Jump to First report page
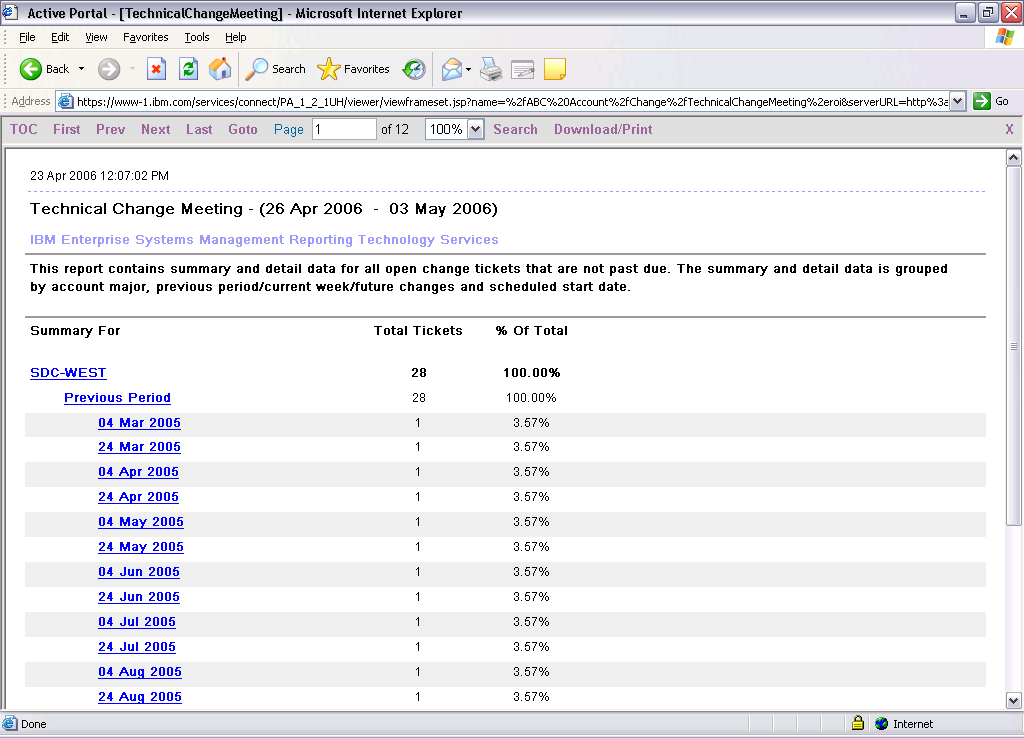The image size is (1024, 738). (x=67, y=129)
